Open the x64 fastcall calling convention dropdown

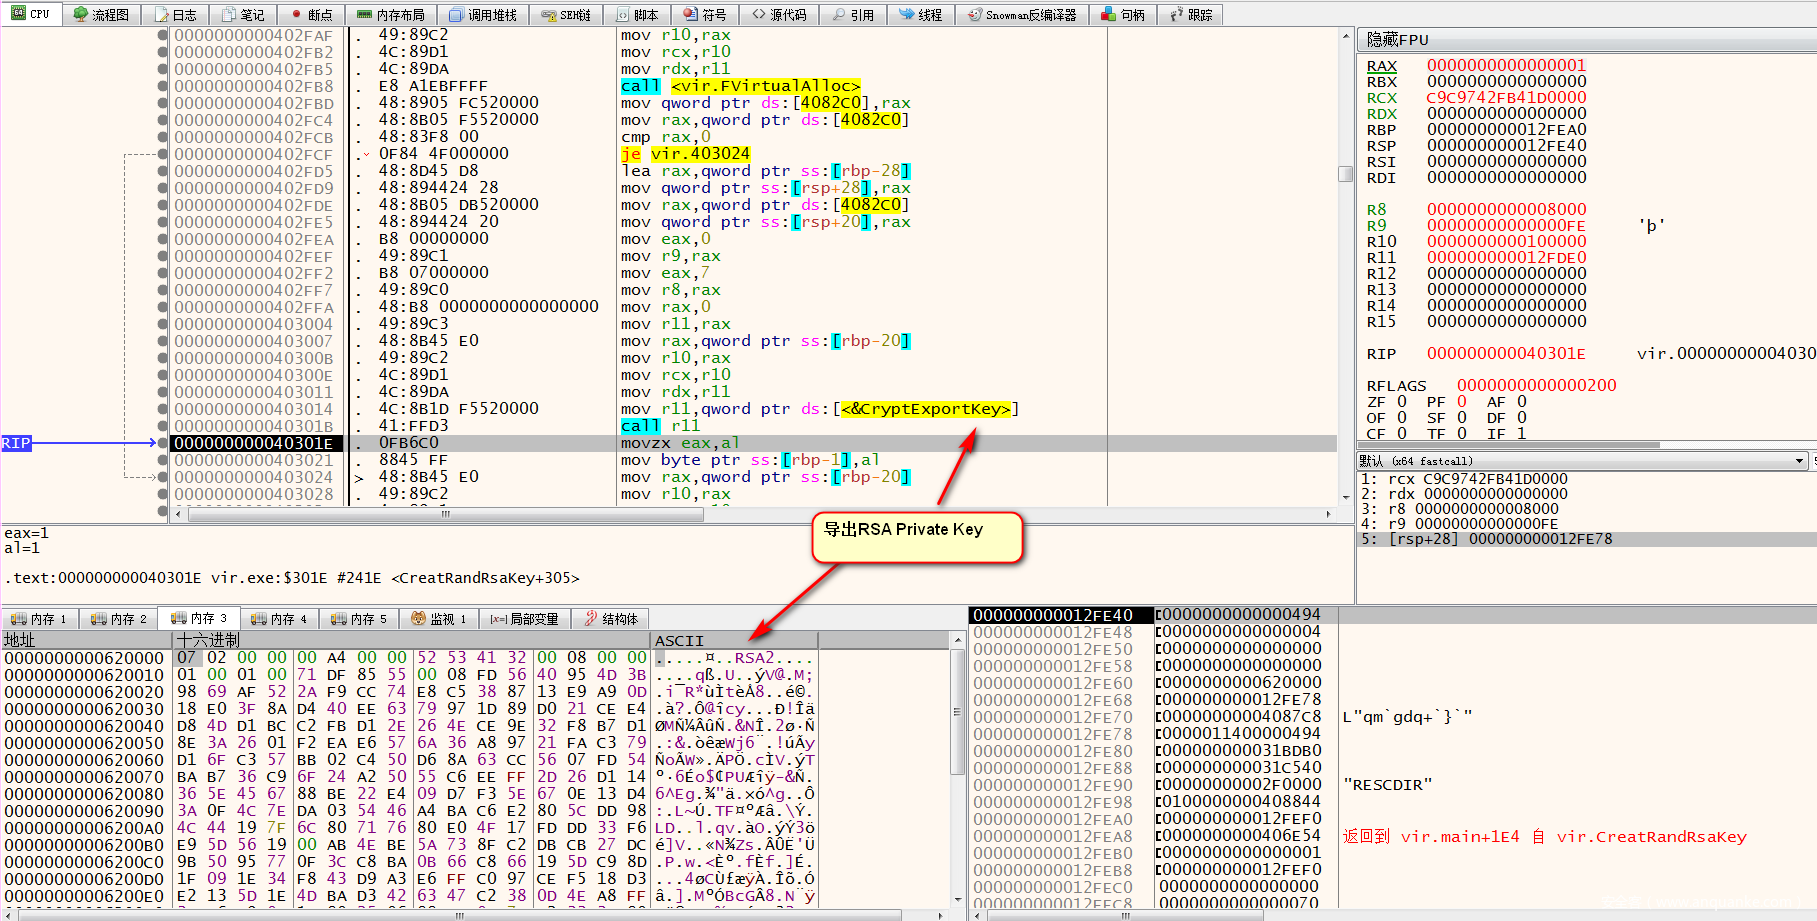(1800, 461)
